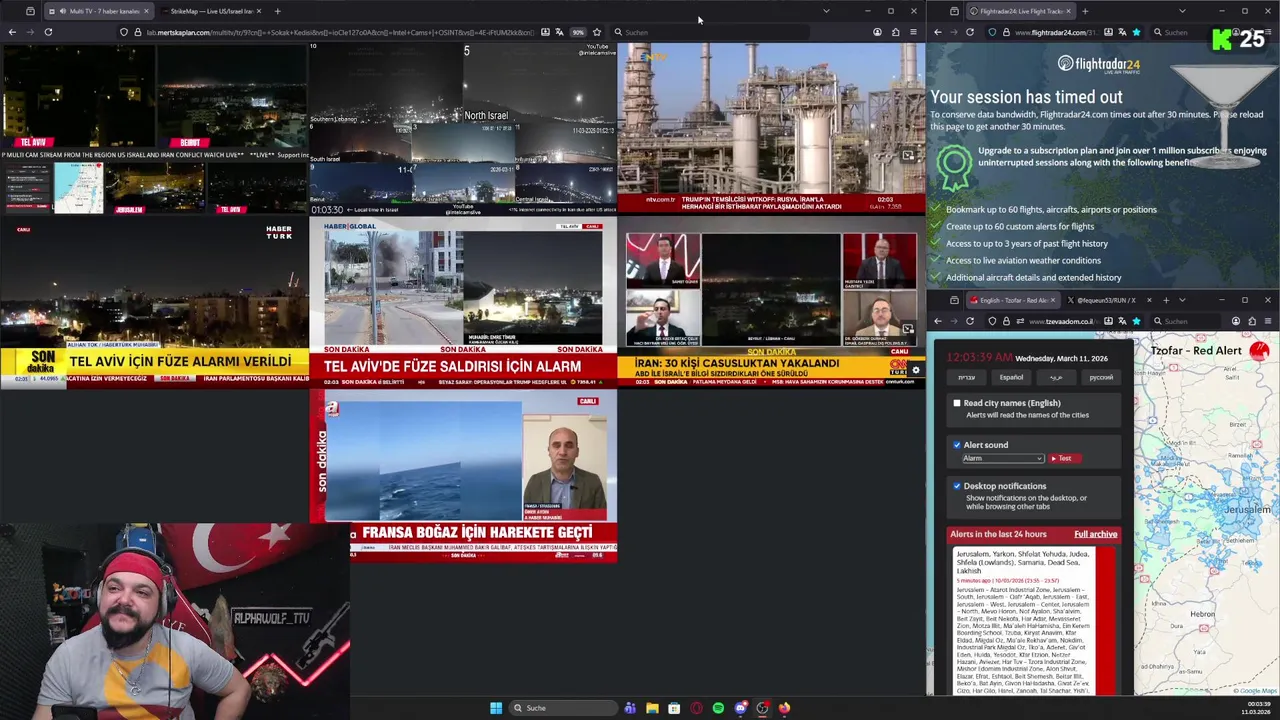The width and height of the screenshot is (1280, 720).
Task: Bookmark the Multi TV page with star icon
Action: (597, 32)
